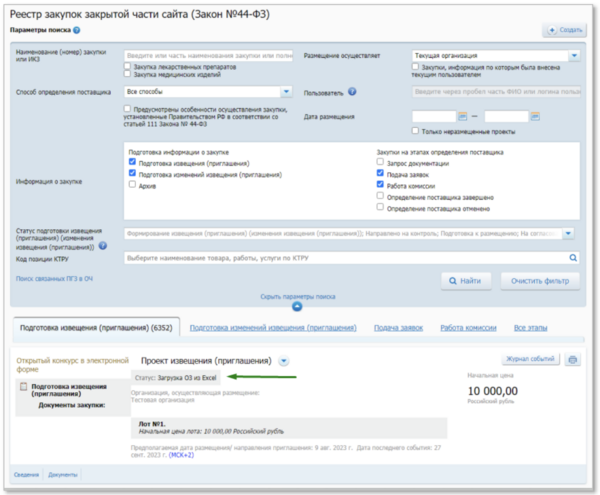
Task: Click the help icon beside Пользователь
Action: pos(352,92)
